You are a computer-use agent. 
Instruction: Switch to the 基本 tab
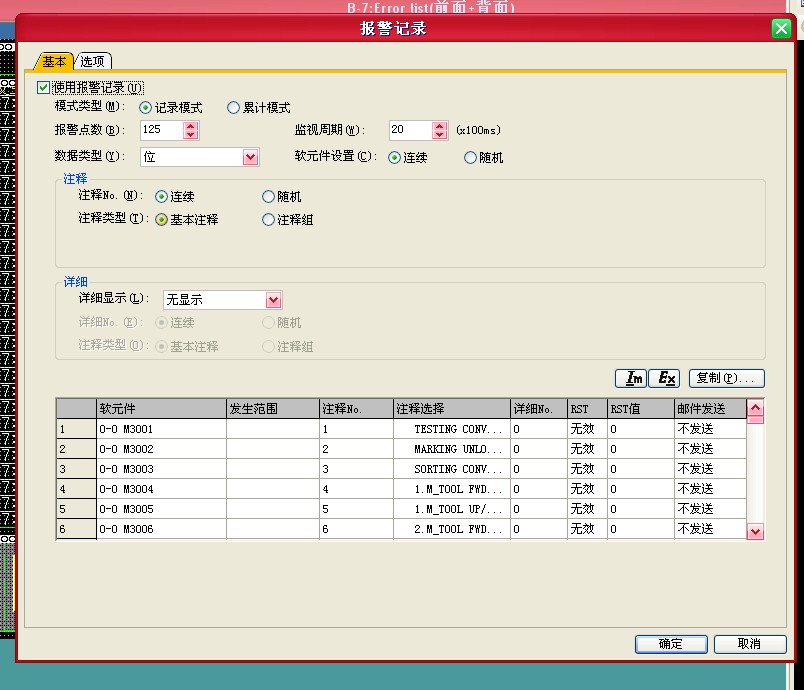pos(54,62)
